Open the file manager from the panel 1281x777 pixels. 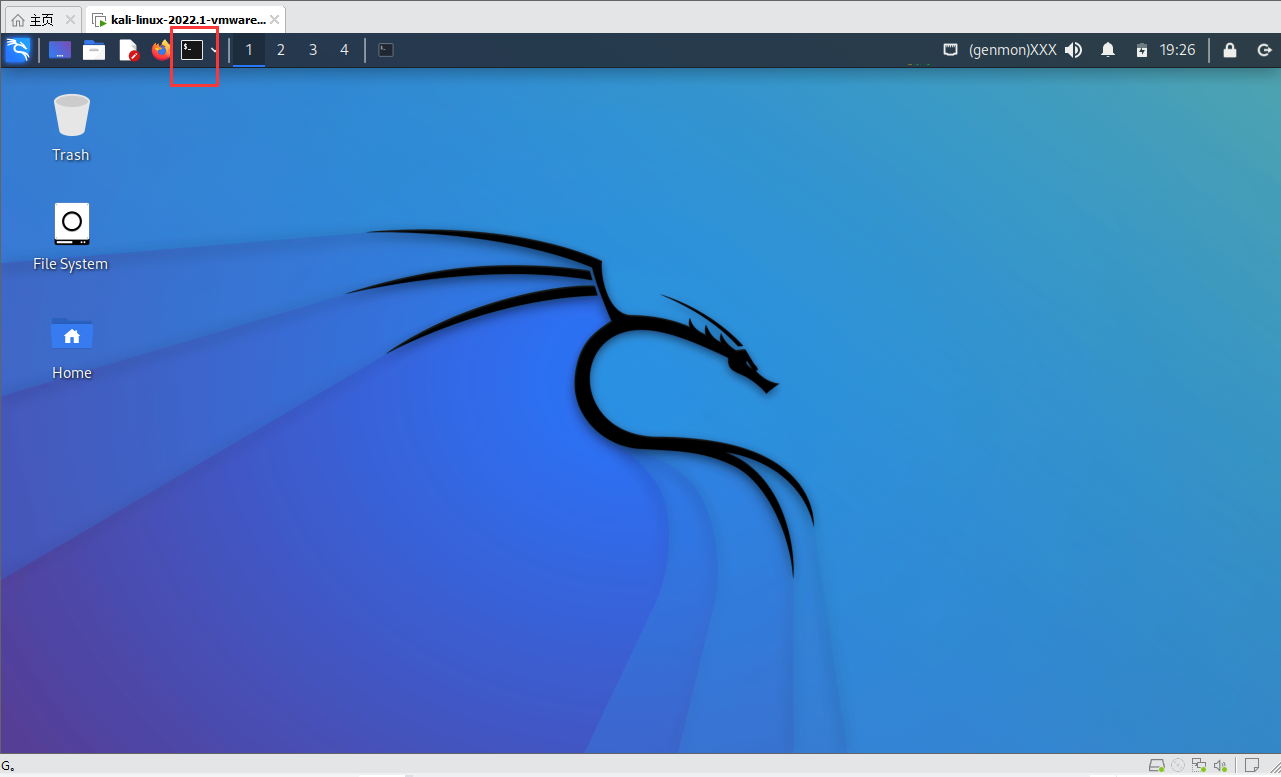tap(94, 50)
